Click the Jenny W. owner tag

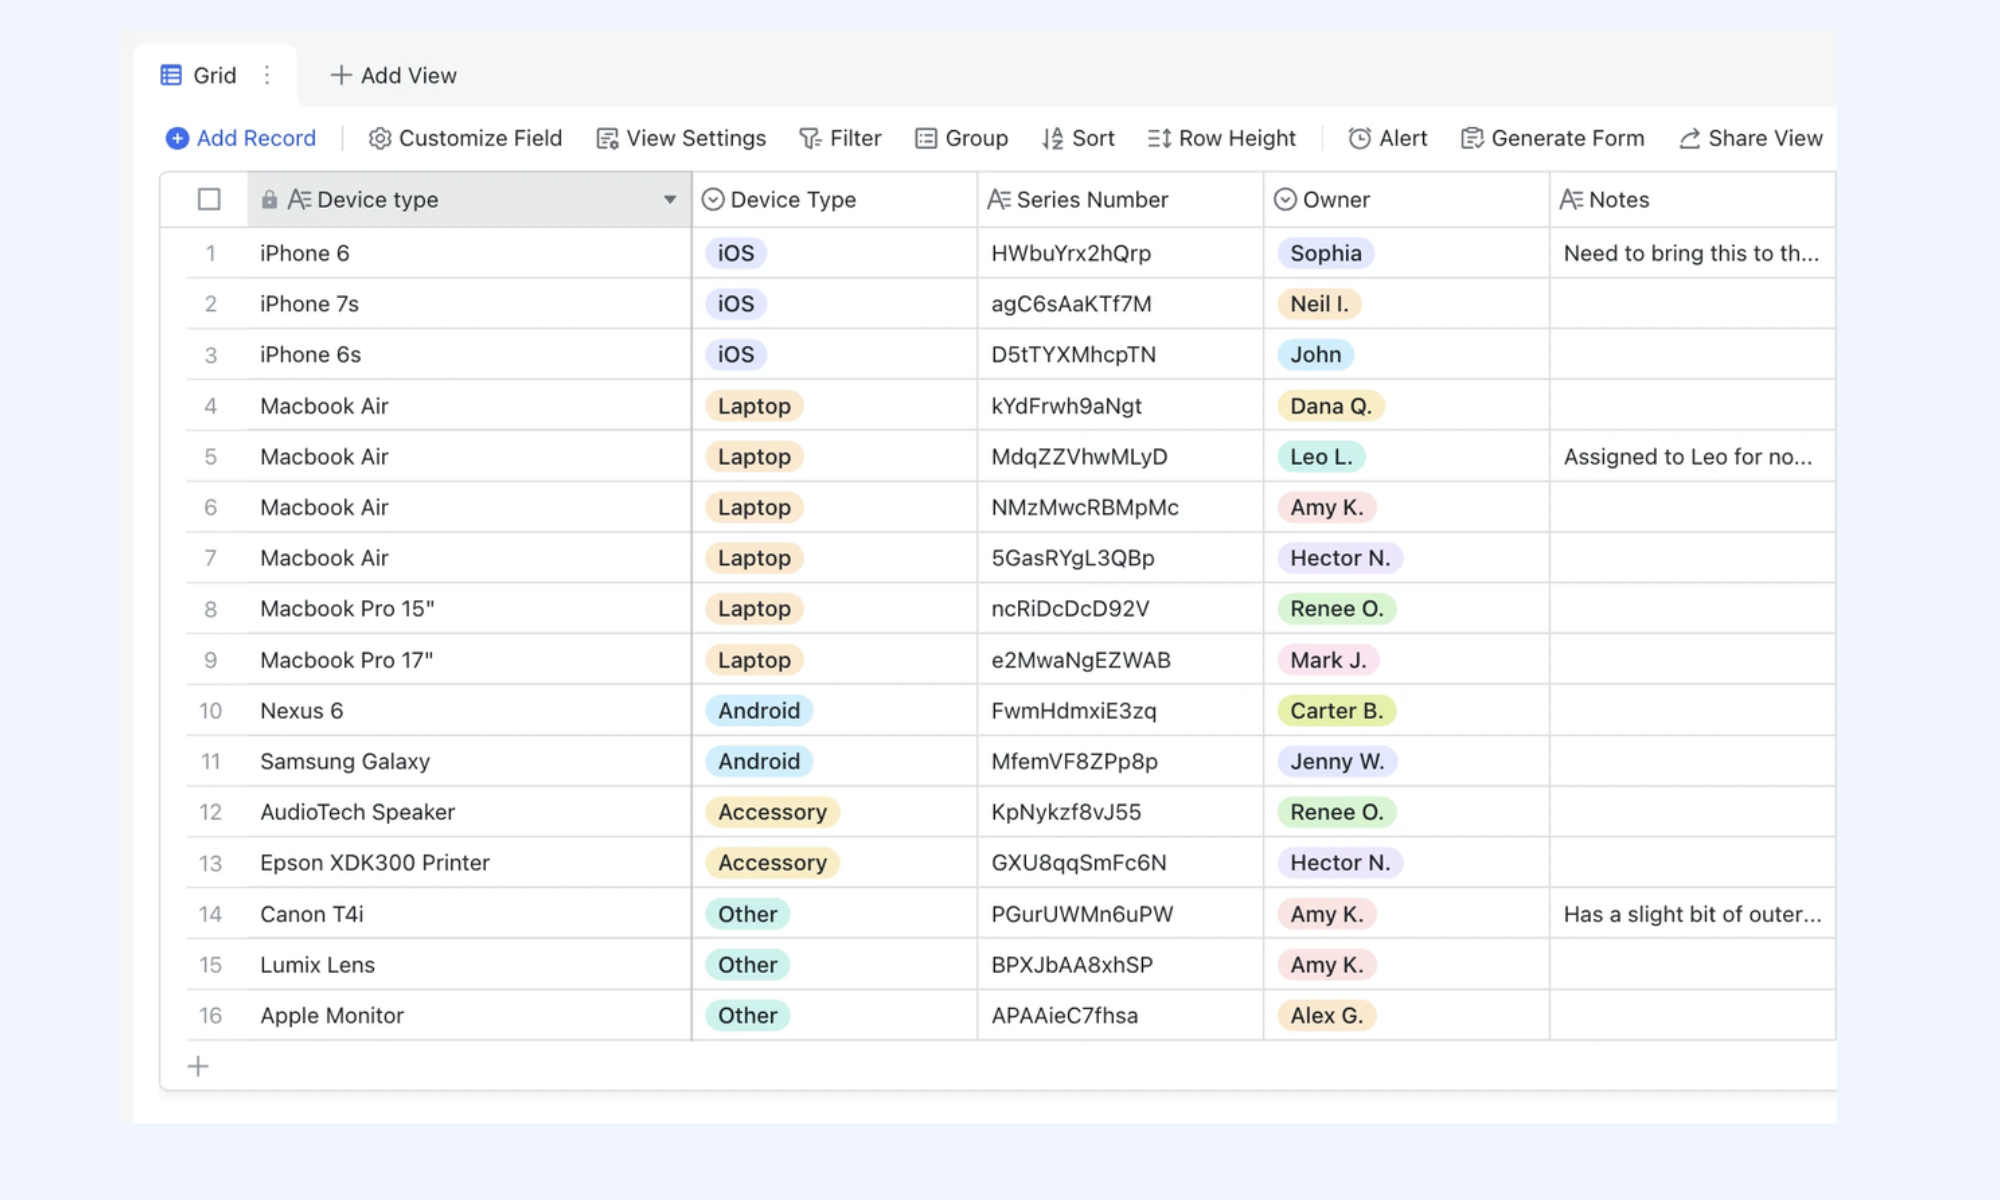click(1337, 762)
